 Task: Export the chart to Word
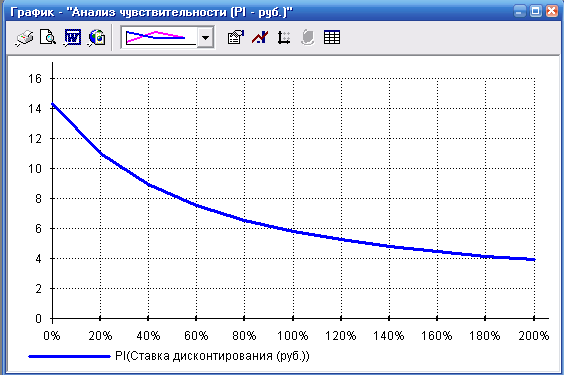click(72, 37)
